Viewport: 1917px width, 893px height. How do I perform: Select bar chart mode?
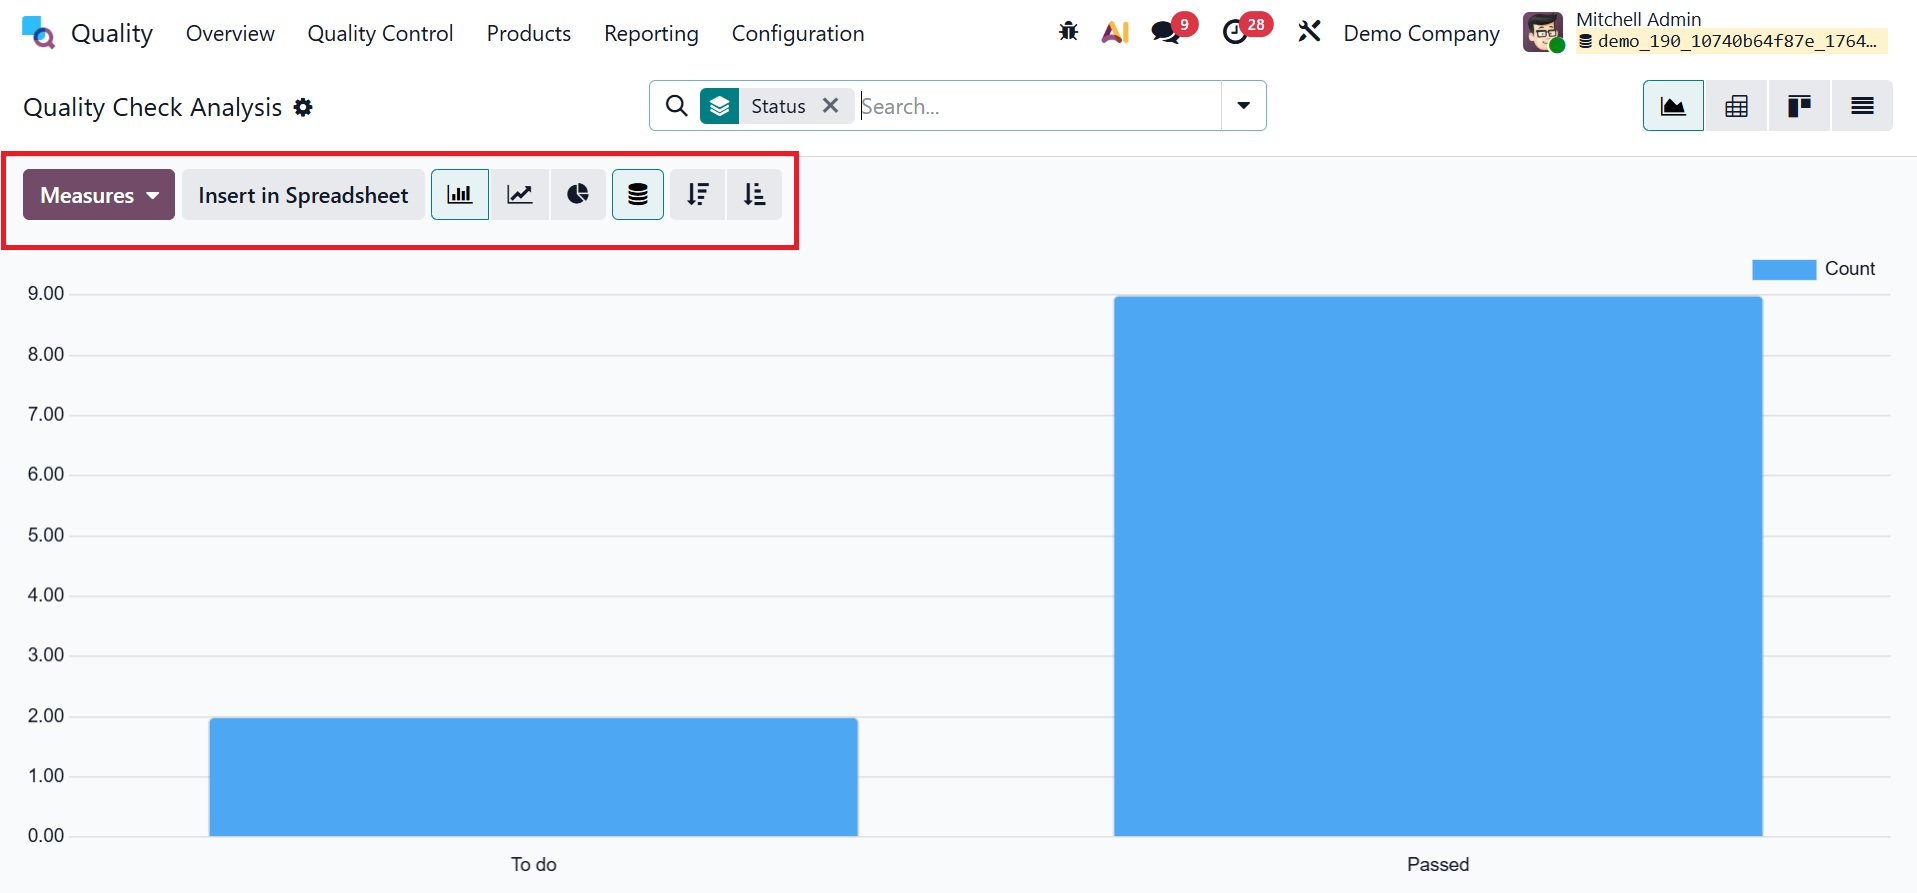tap(460, 194)
